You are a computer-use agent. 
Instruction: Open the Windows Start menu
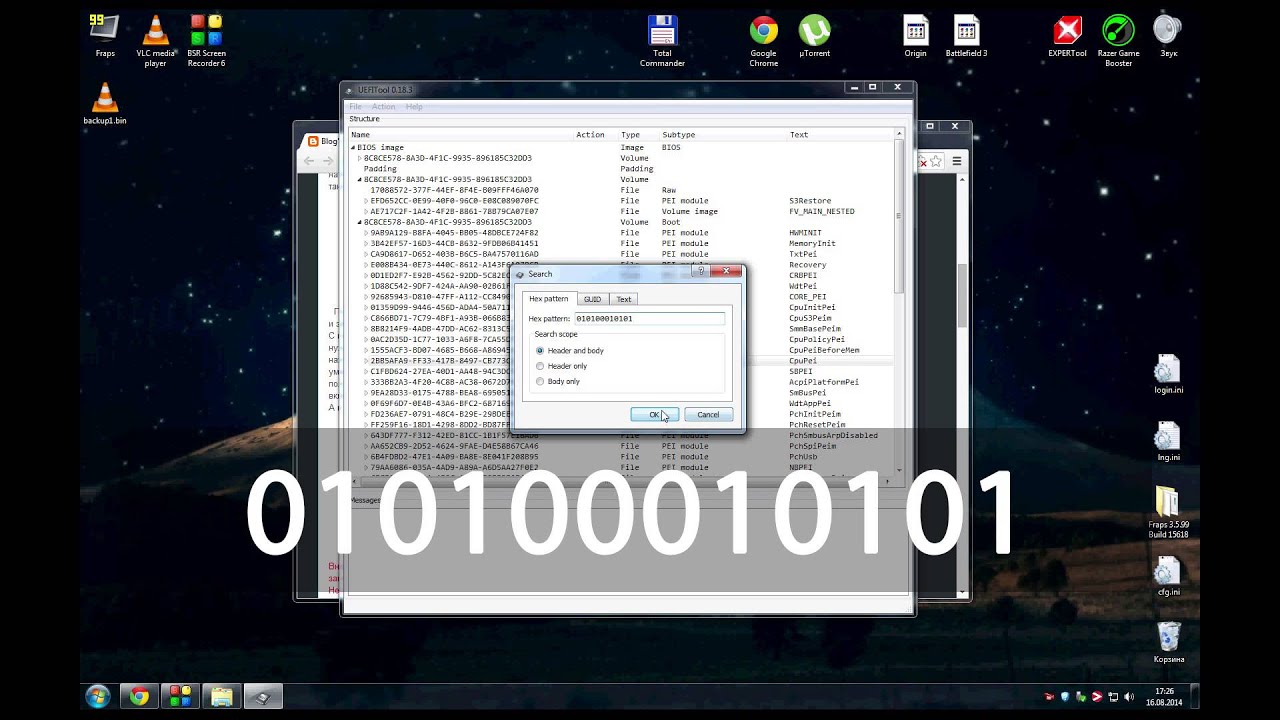[x=98, y=696]
